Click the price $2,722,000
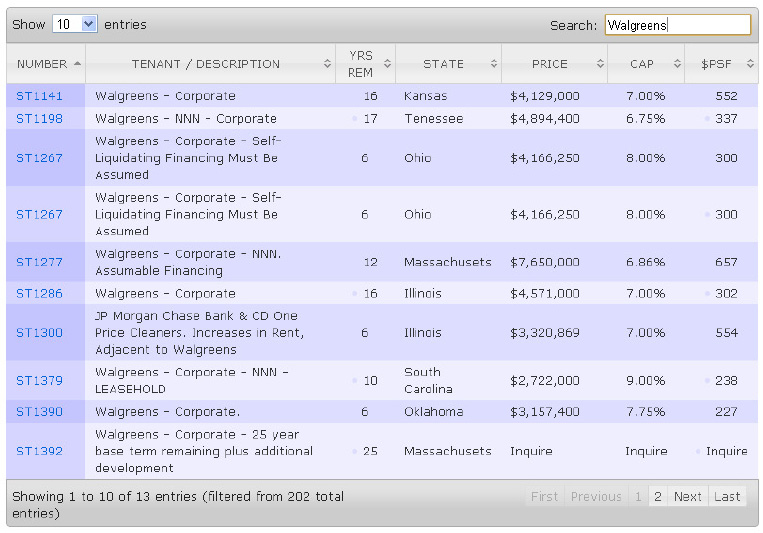The height and width of the screenshot is (533, 763). (545, 380)
